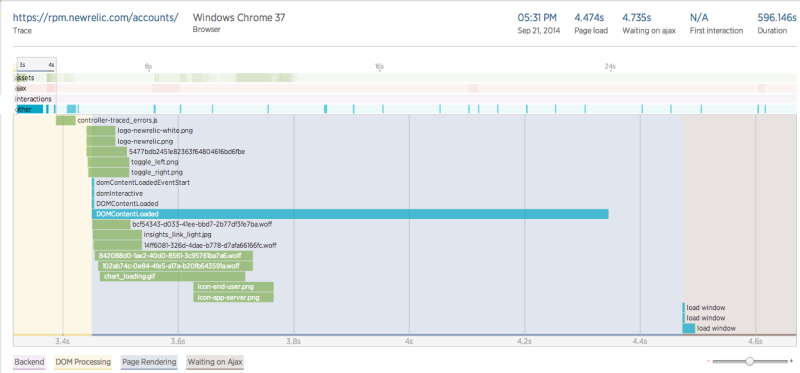Click the insights_link_light.jpg bar
The image size is (800, 373).
(x=117, y=235)
